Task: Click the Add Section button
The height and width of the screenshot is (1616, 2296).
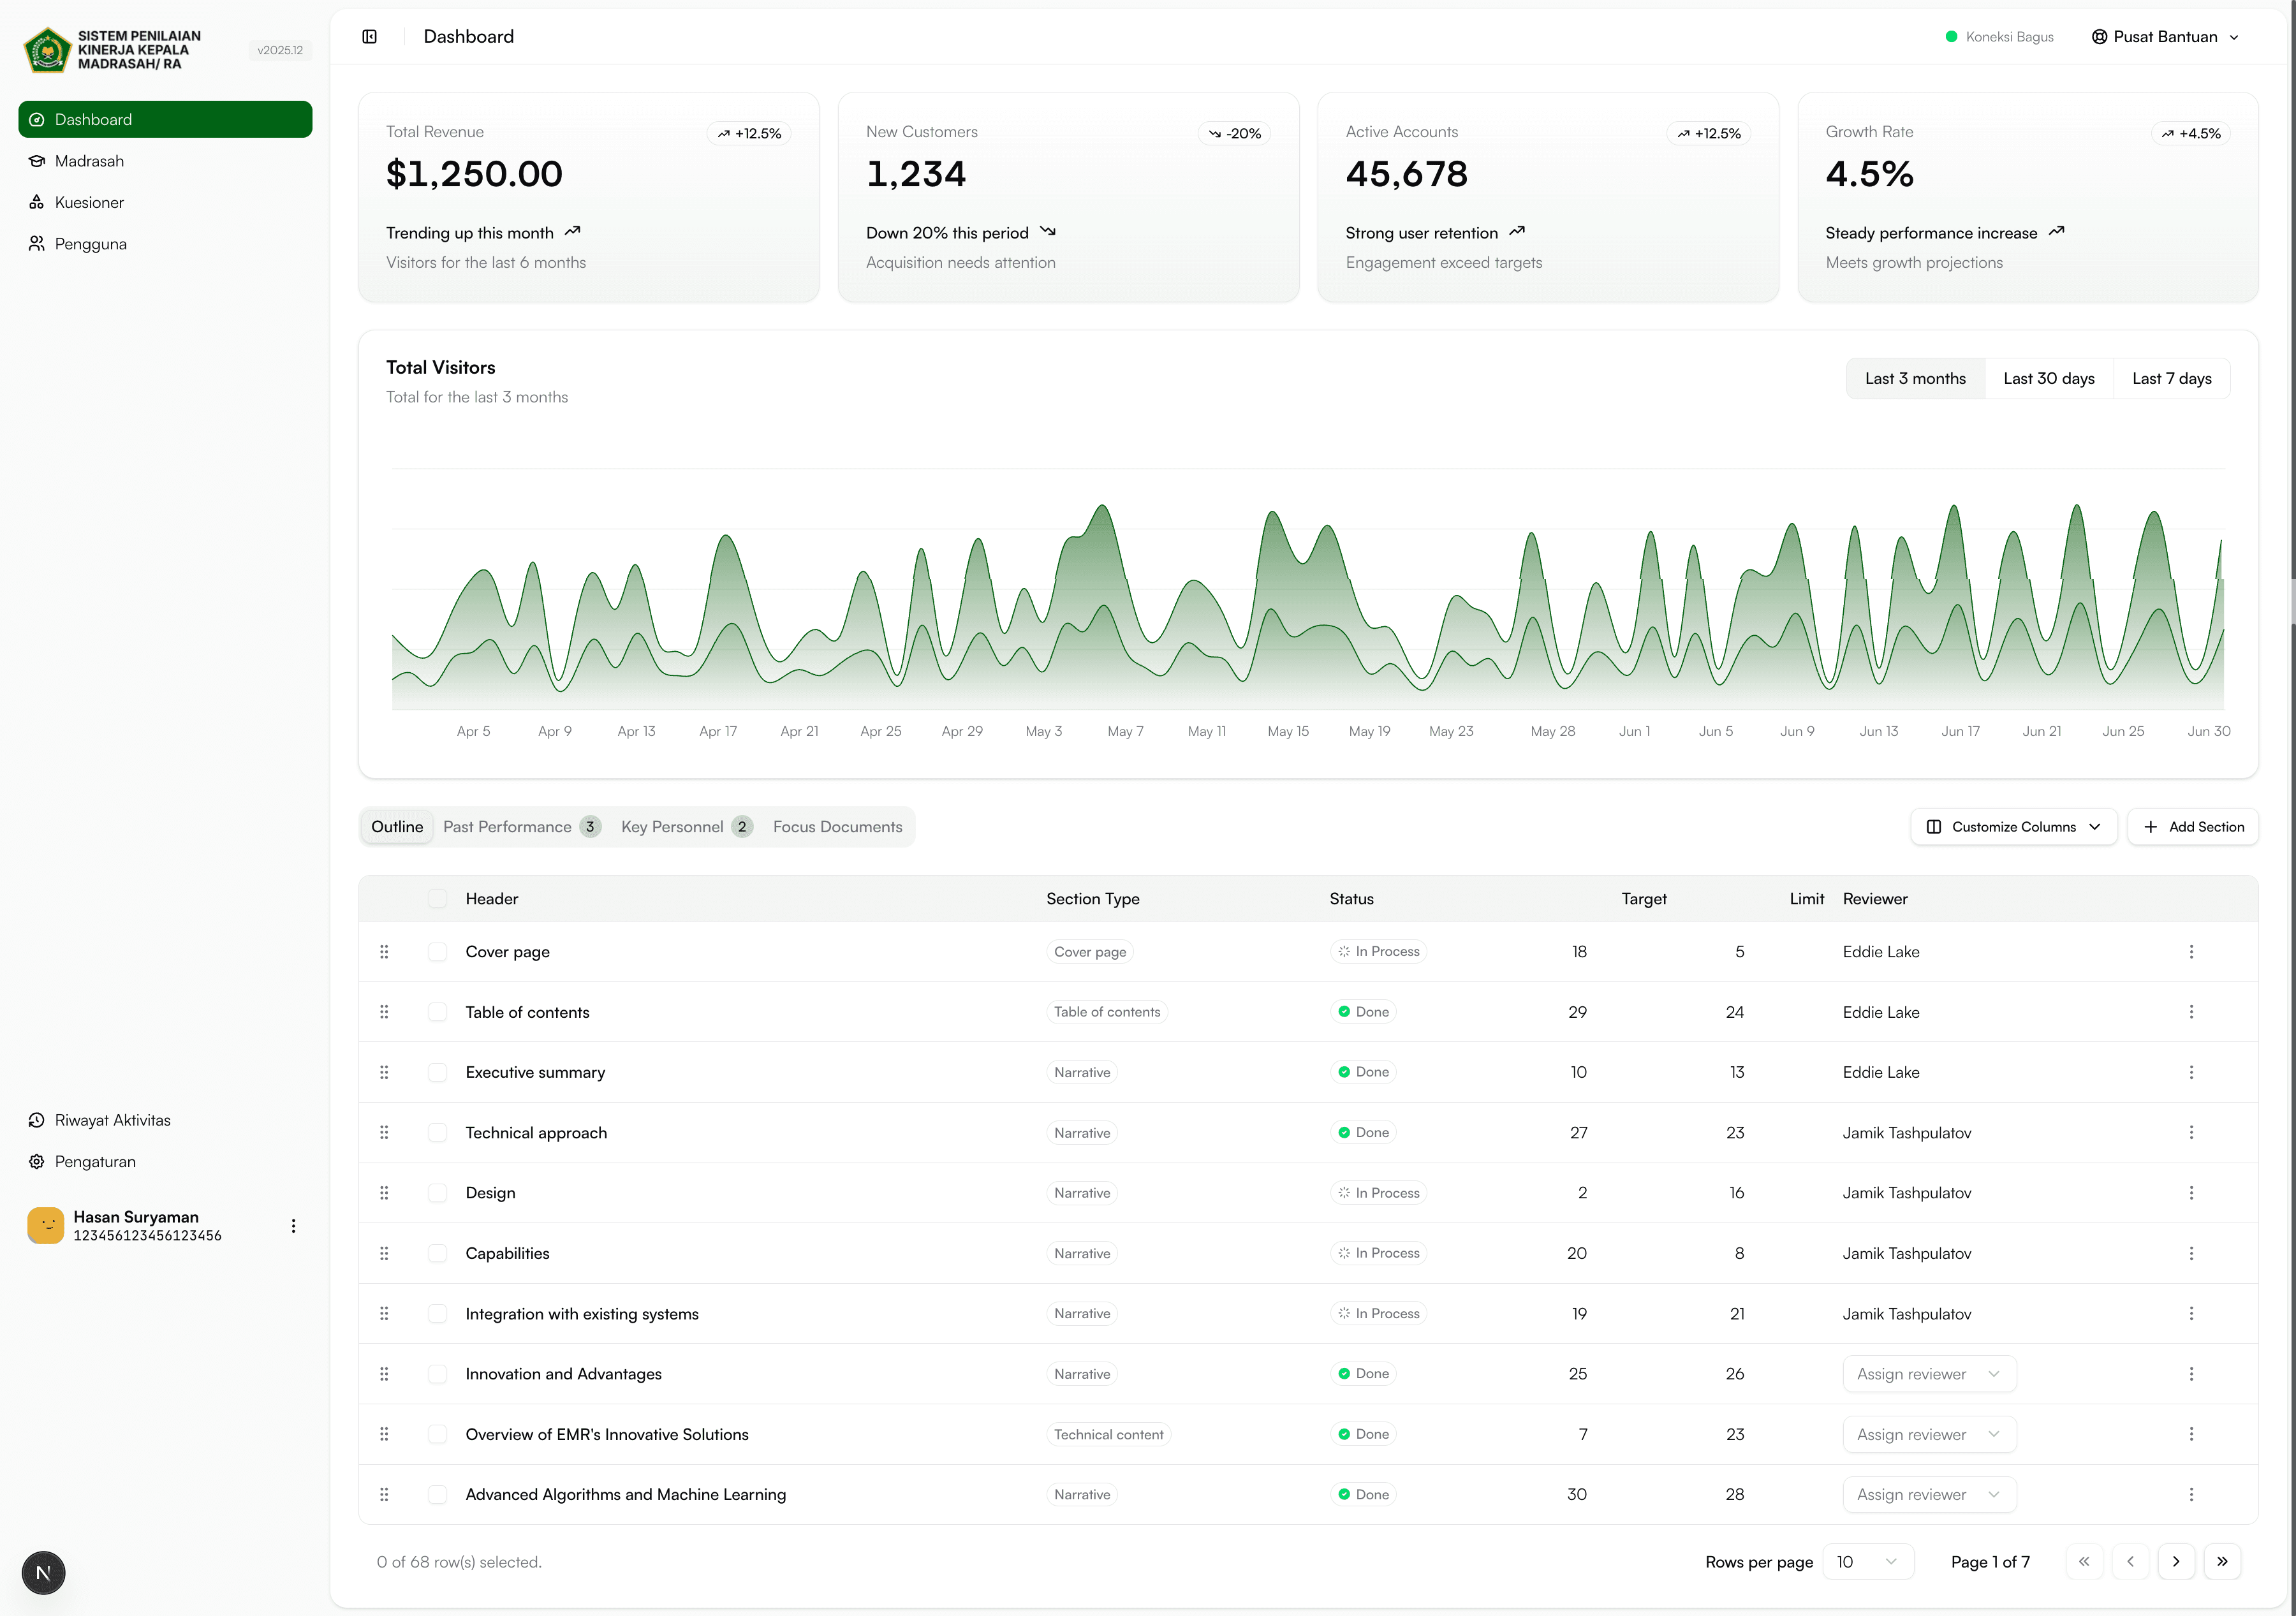Action: click(x=2193, y=826)
